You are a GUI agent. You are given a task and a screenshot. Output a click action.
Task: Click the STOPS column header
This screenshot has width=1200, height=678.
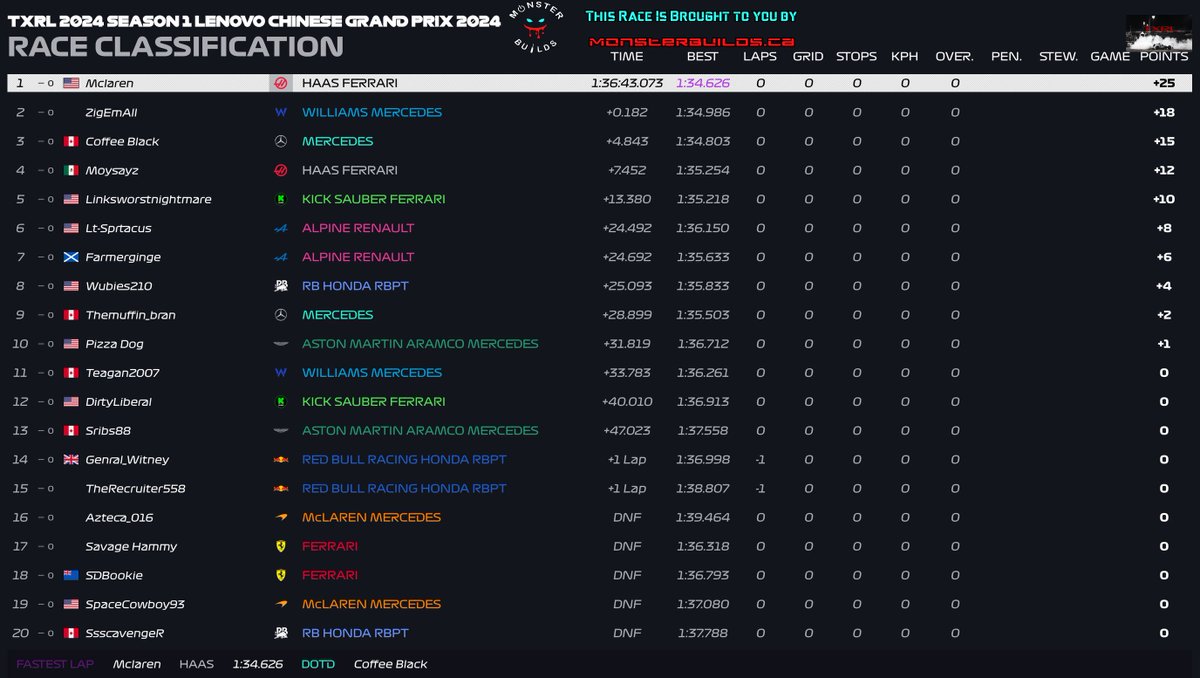pos(856,57)
